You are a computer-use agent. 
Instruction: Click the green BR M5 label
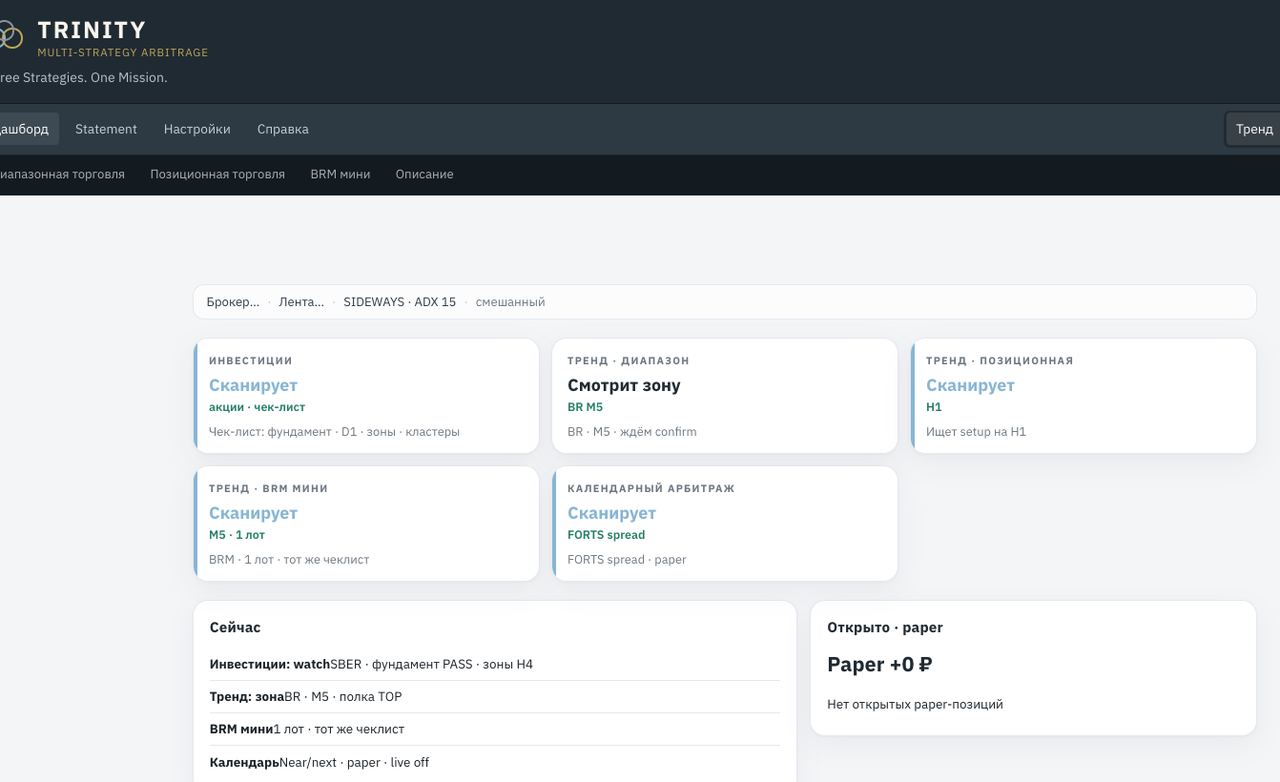[x=585, y=407]
